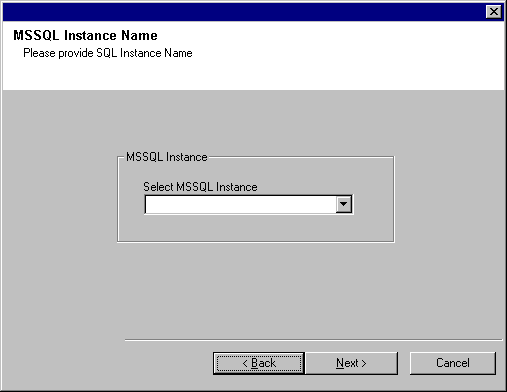Proceed with the Next button
Image resolution: width=507 pixels, height=392 pixels.
tap(351, 363)
